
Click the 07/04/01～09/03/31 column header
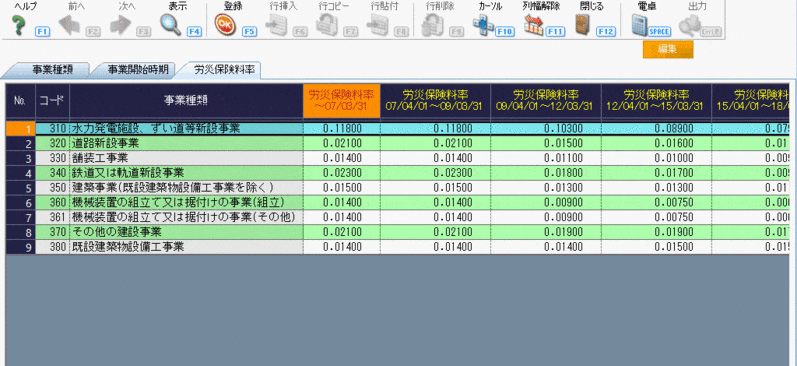point(435,101)
